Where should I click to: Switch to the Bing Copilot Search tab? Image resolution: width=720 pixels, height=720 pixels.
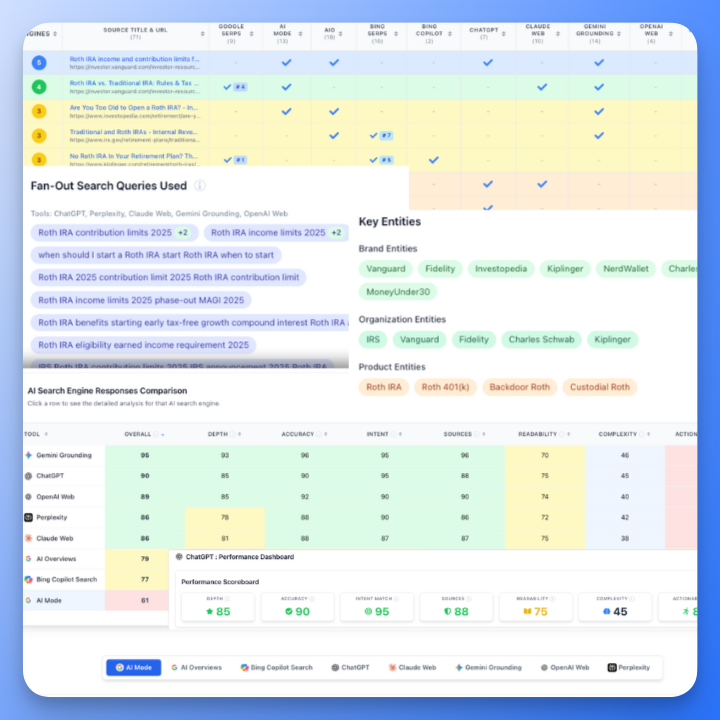click(x=276, y=668)
